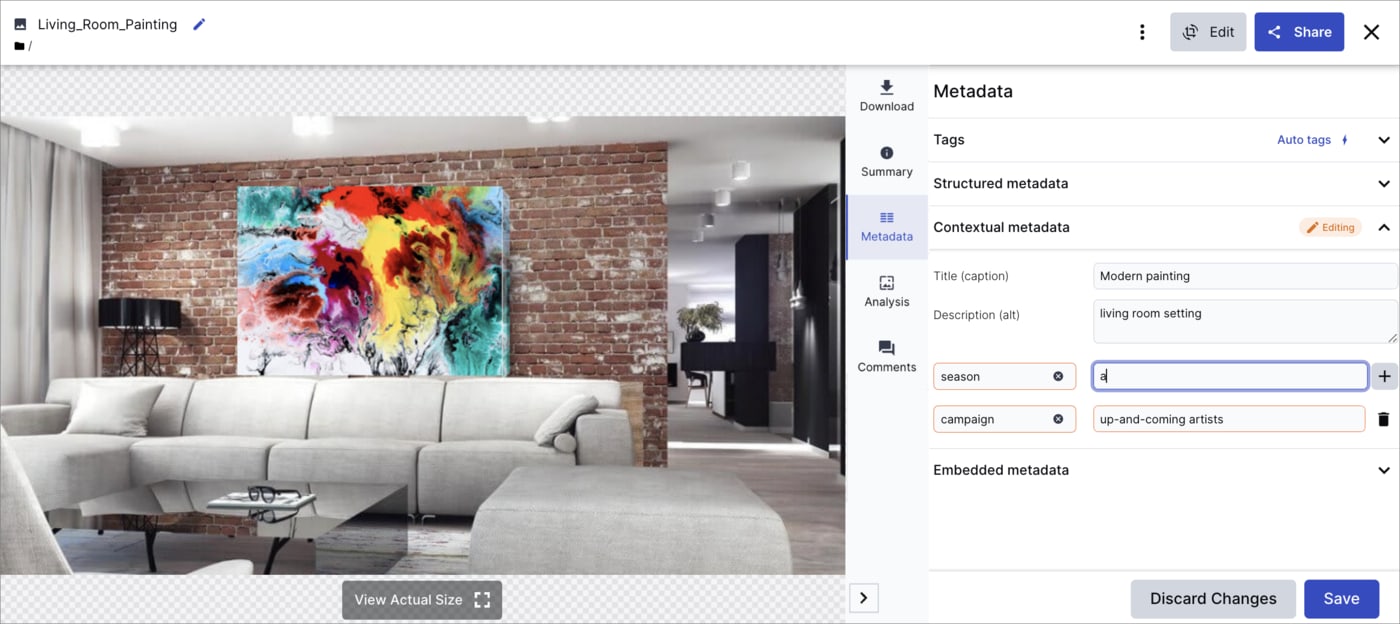Click the plus icon to add season entry
1400x624 pixels.
(x=1384, y=376)
